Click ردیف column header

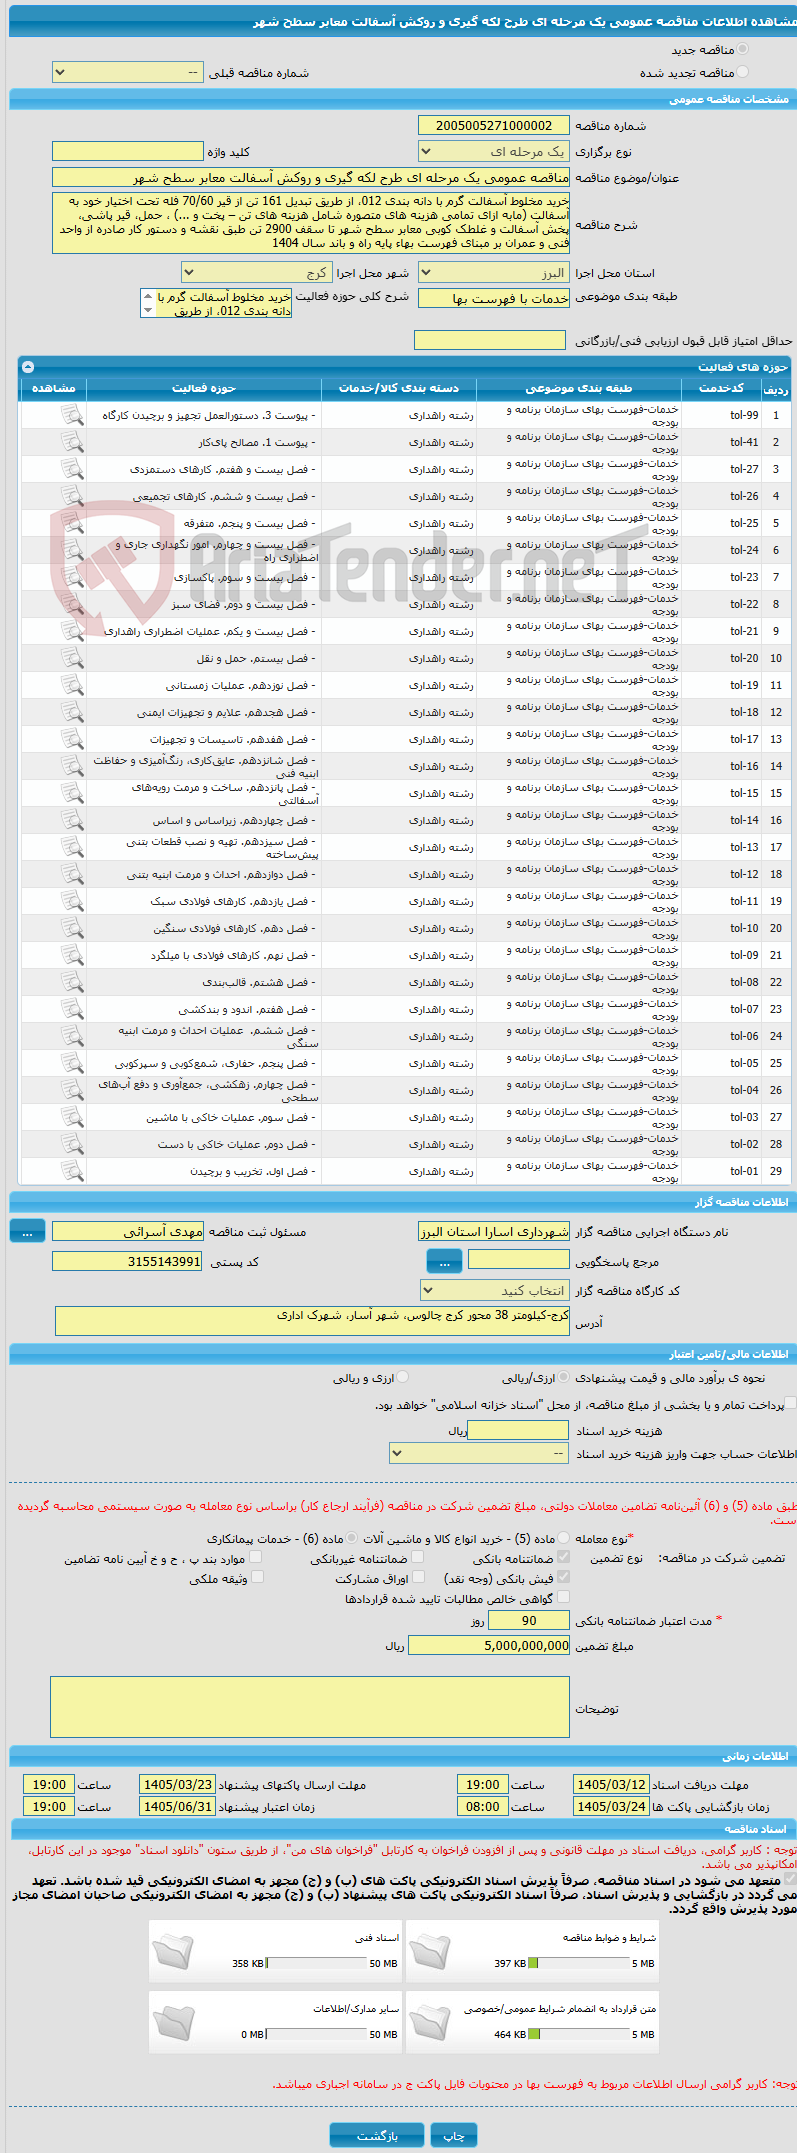point(776,389)
